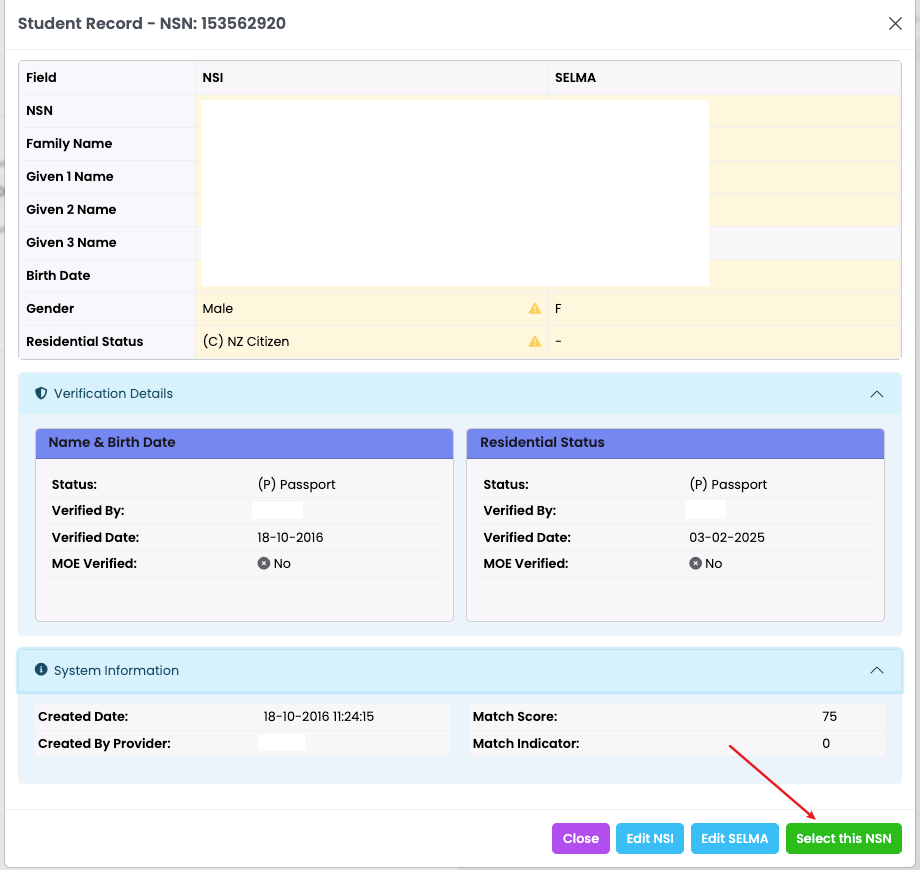The width and height of the screenshot is (920, 870).
Task: Click the F value in SELMA gender
Action: click(x=558, y=309)
